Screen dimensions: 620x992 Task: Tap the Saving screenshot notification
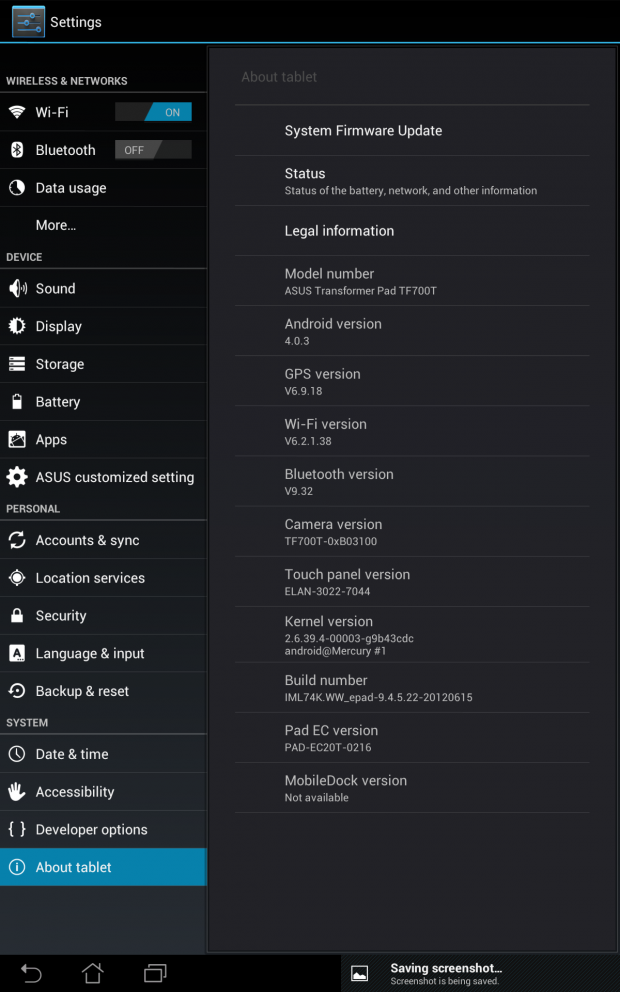click(x=445, y=973)
